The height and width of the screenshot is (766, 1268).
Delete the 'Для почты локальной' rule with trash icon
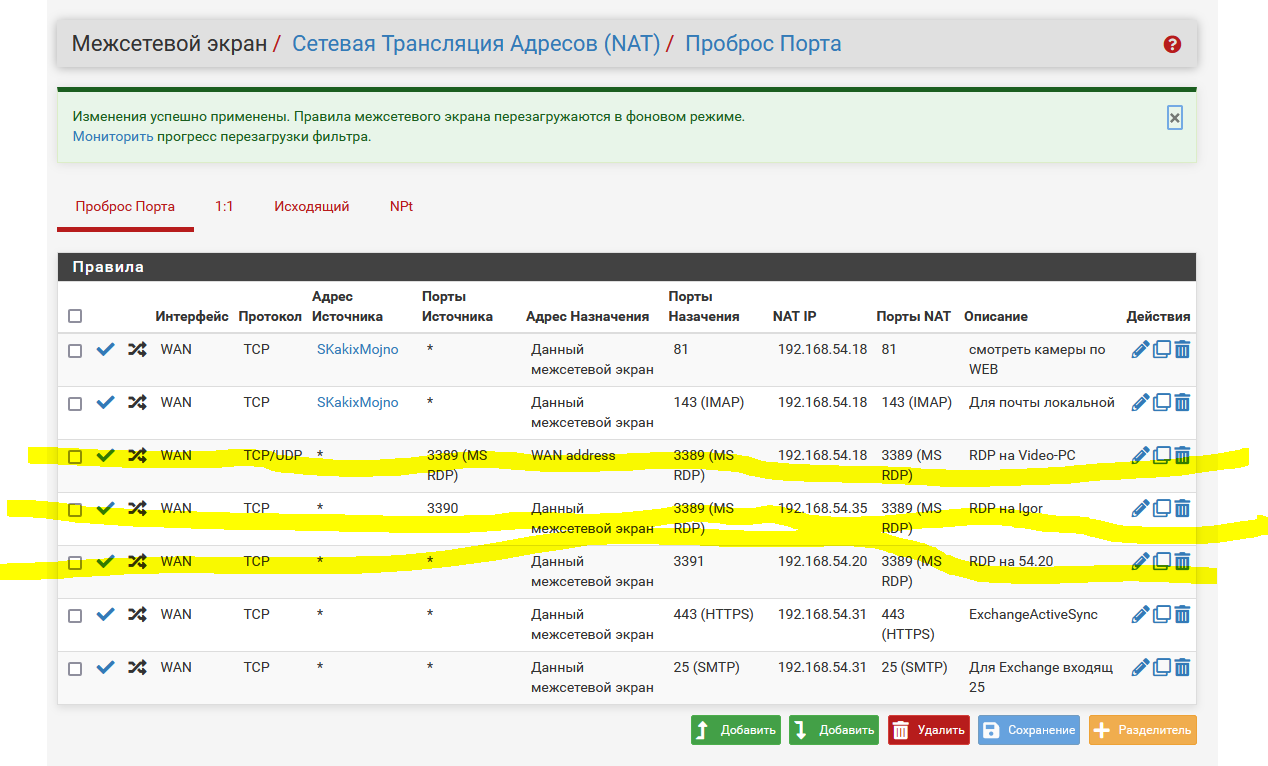pos(1182,402)
